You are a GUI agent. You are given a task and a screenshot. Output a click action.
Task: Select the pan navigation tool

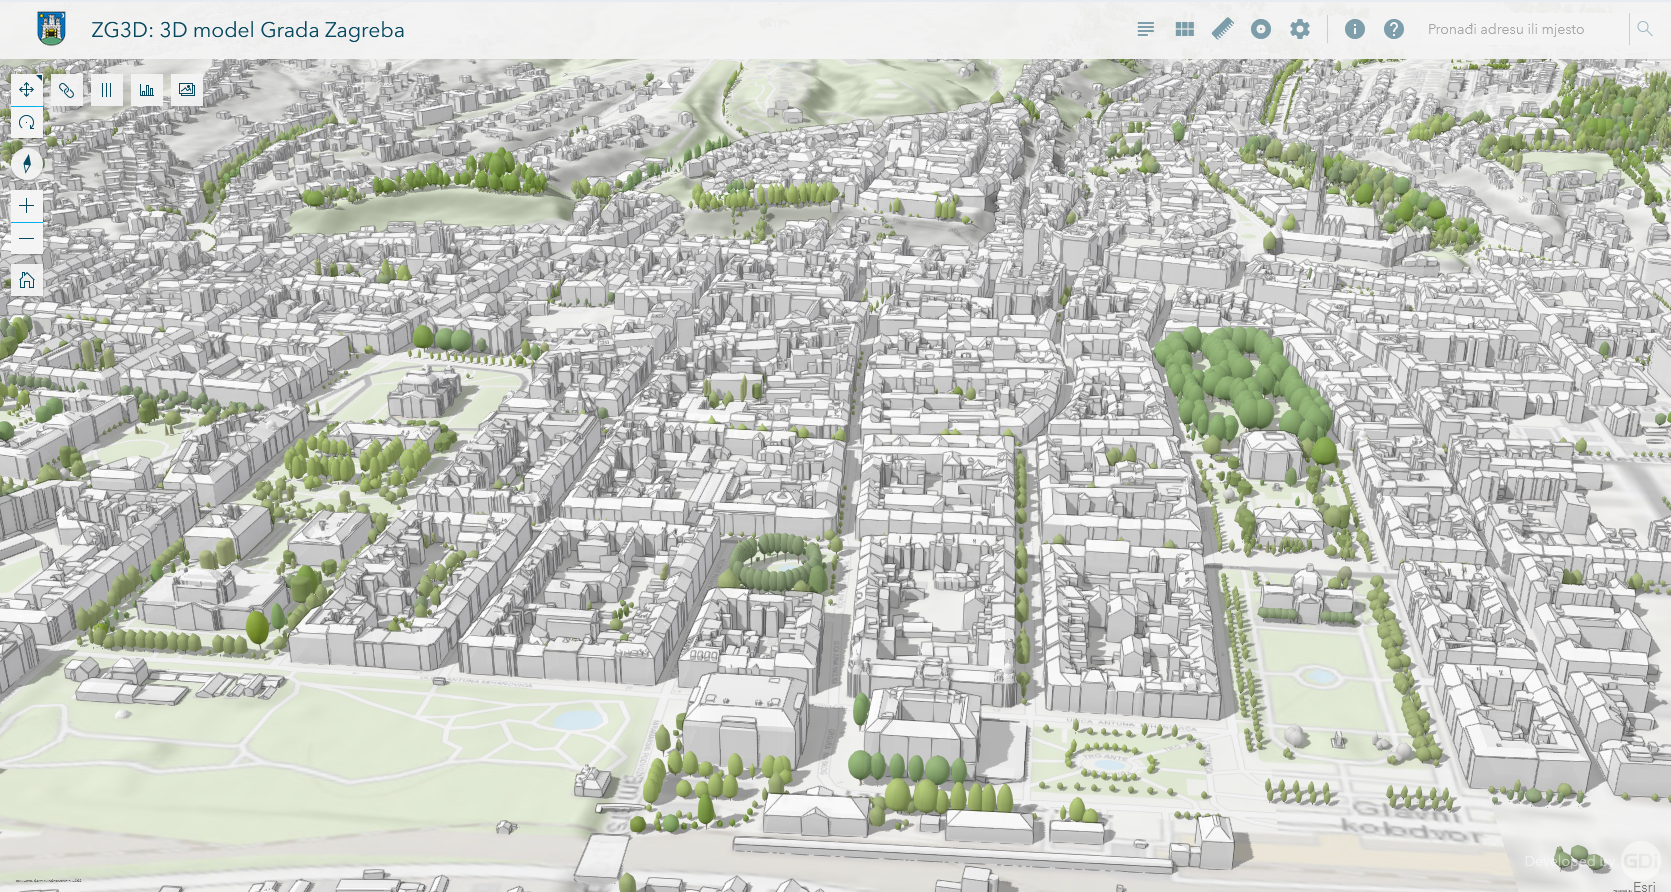click(x=26, y=90)
